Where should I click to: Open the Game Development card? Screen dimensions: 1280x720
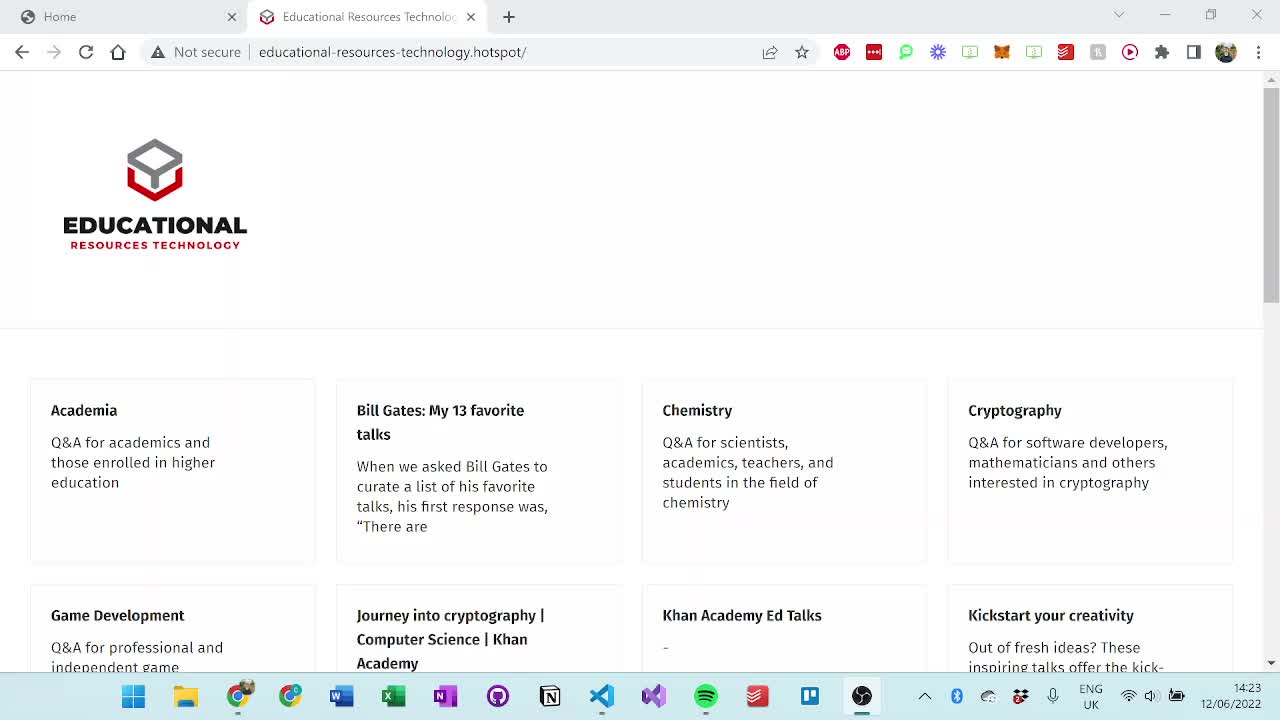coord(173,628)
